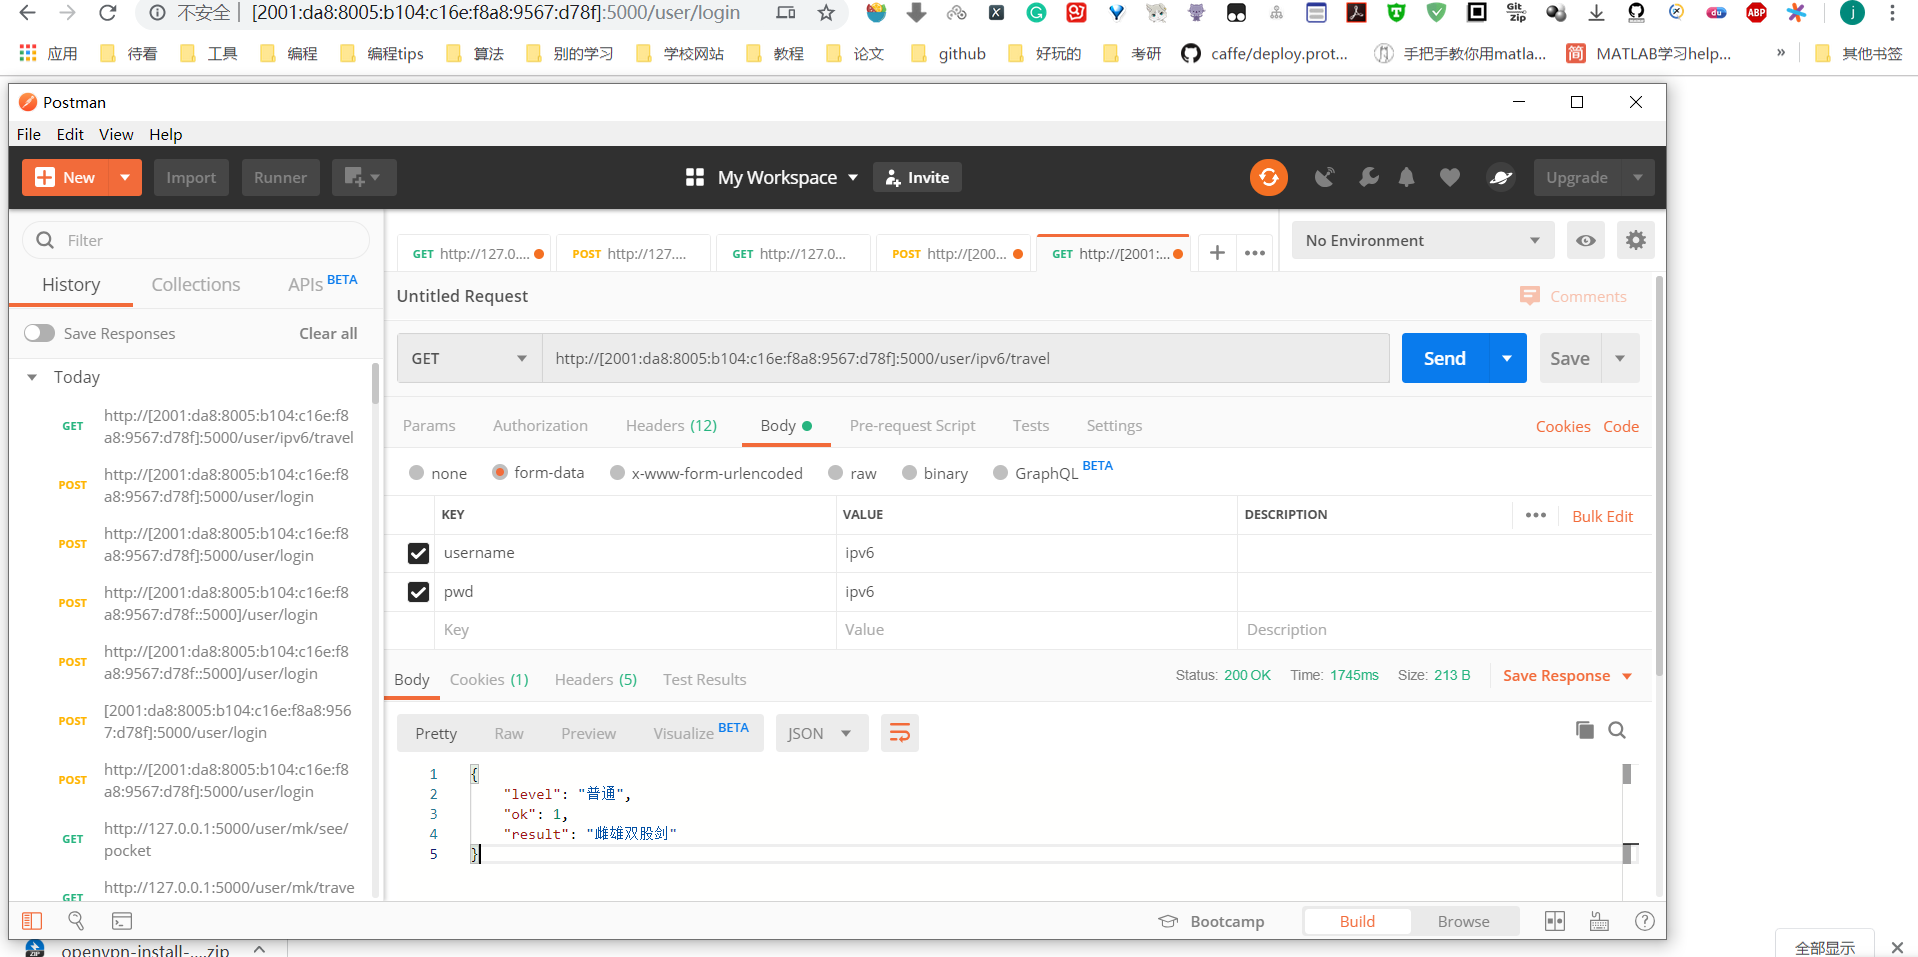1918x957 pixels.
Task: Open the Postman sync status icon
Action: coord(1268,177)
